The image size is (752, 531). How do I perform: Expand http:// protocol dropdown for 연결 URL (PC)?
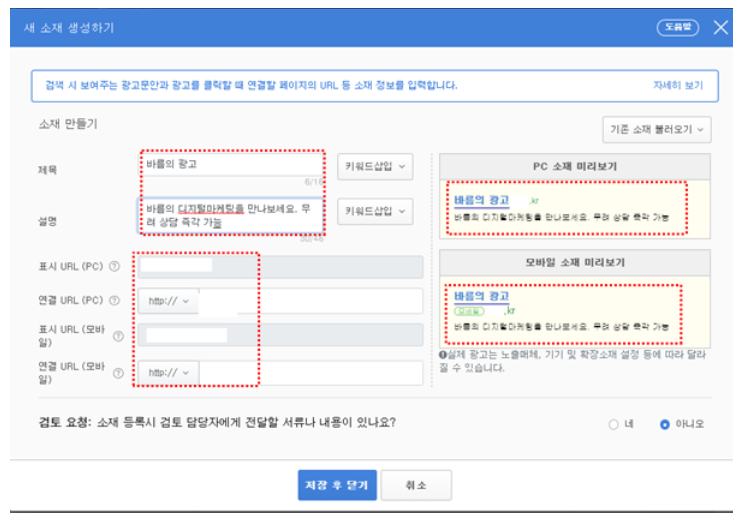tap(168, 301)
